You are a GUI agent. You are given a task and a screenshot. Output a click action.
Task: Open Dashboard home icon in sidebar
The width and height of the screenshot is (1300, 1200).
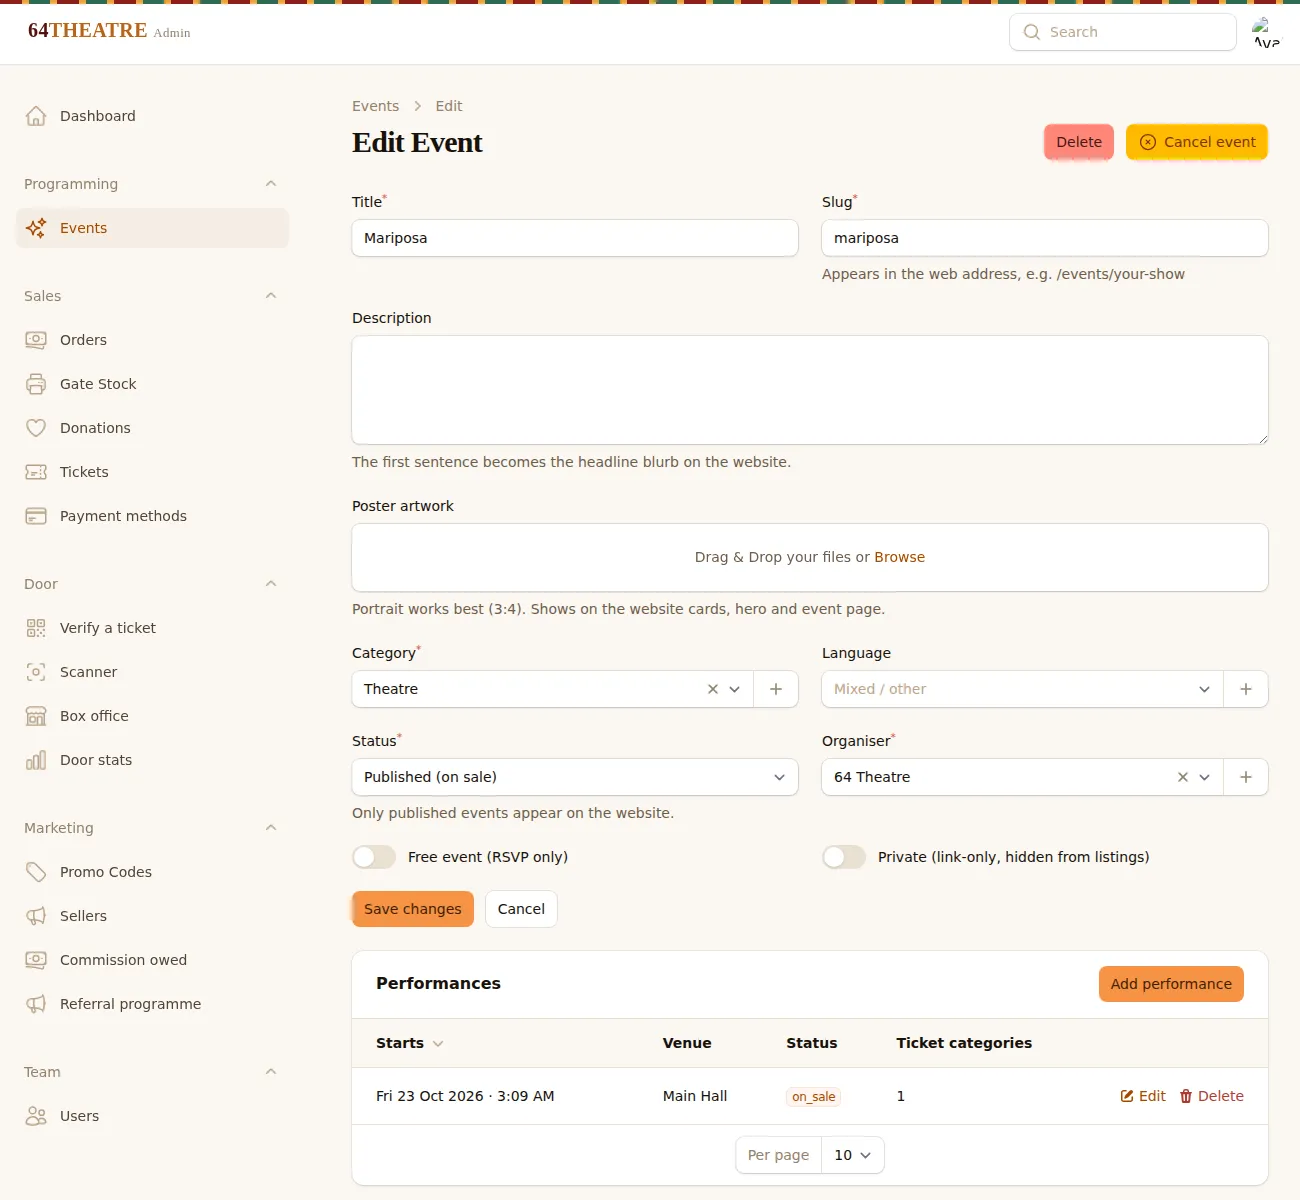[36, 116]
